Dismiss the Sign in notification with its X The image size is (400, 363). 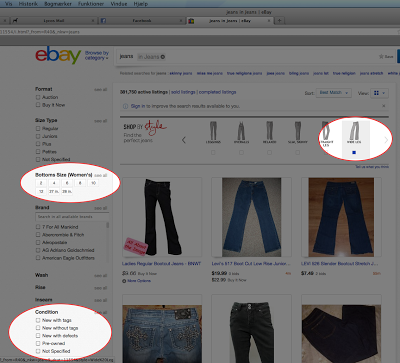point(384,106)
